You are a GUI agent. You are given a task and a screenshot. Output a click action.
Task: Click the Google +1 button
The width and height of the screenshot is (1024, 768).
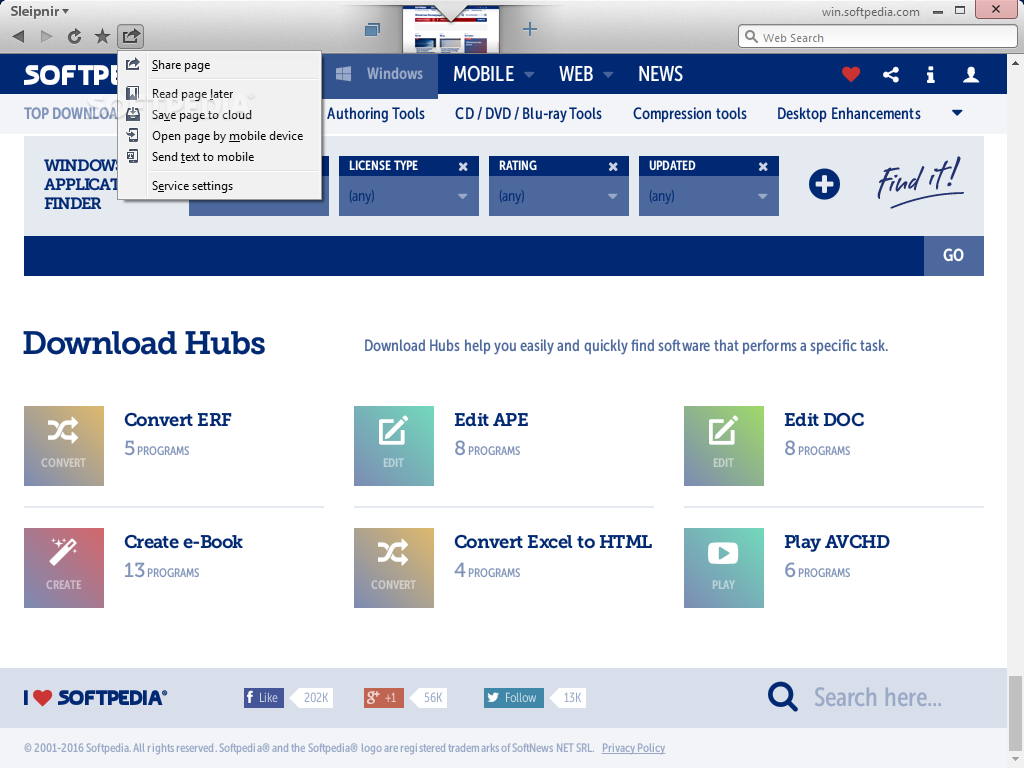point(384,697)
